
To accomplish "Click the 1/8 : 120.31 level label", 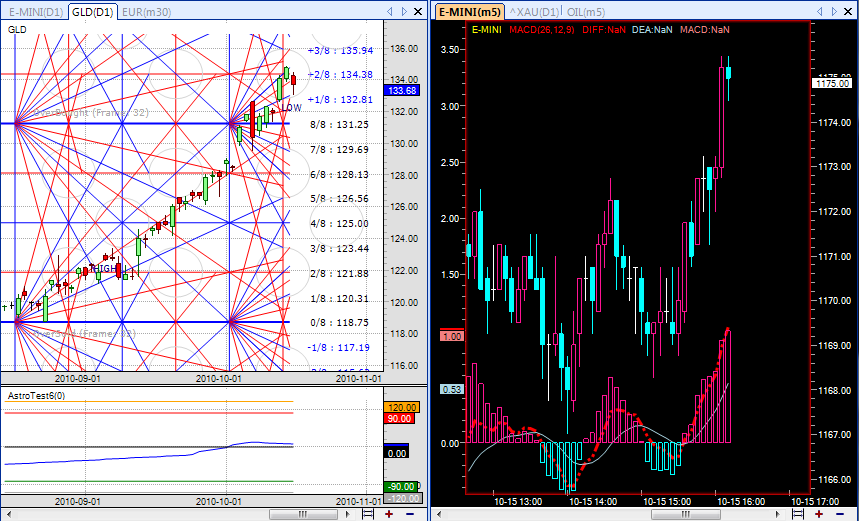I will [x=340, y=299].
